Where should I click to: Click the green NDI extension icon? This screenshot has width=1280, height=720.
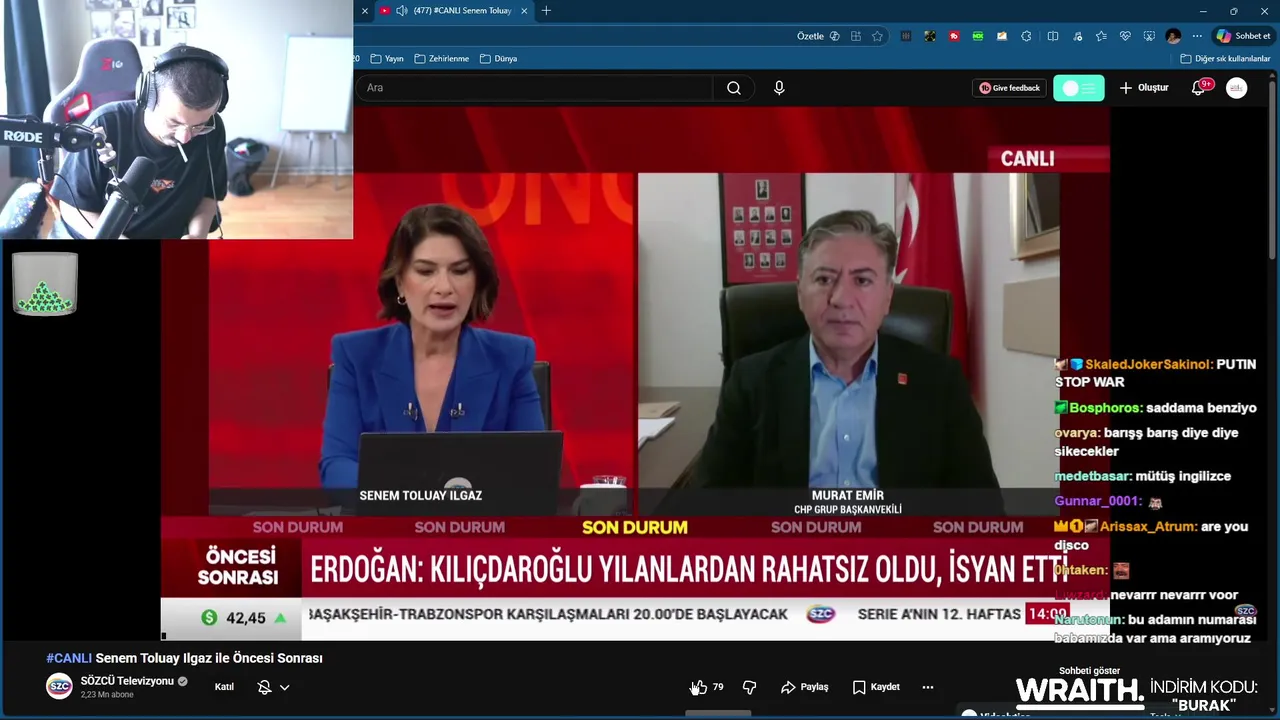[978, 36]
